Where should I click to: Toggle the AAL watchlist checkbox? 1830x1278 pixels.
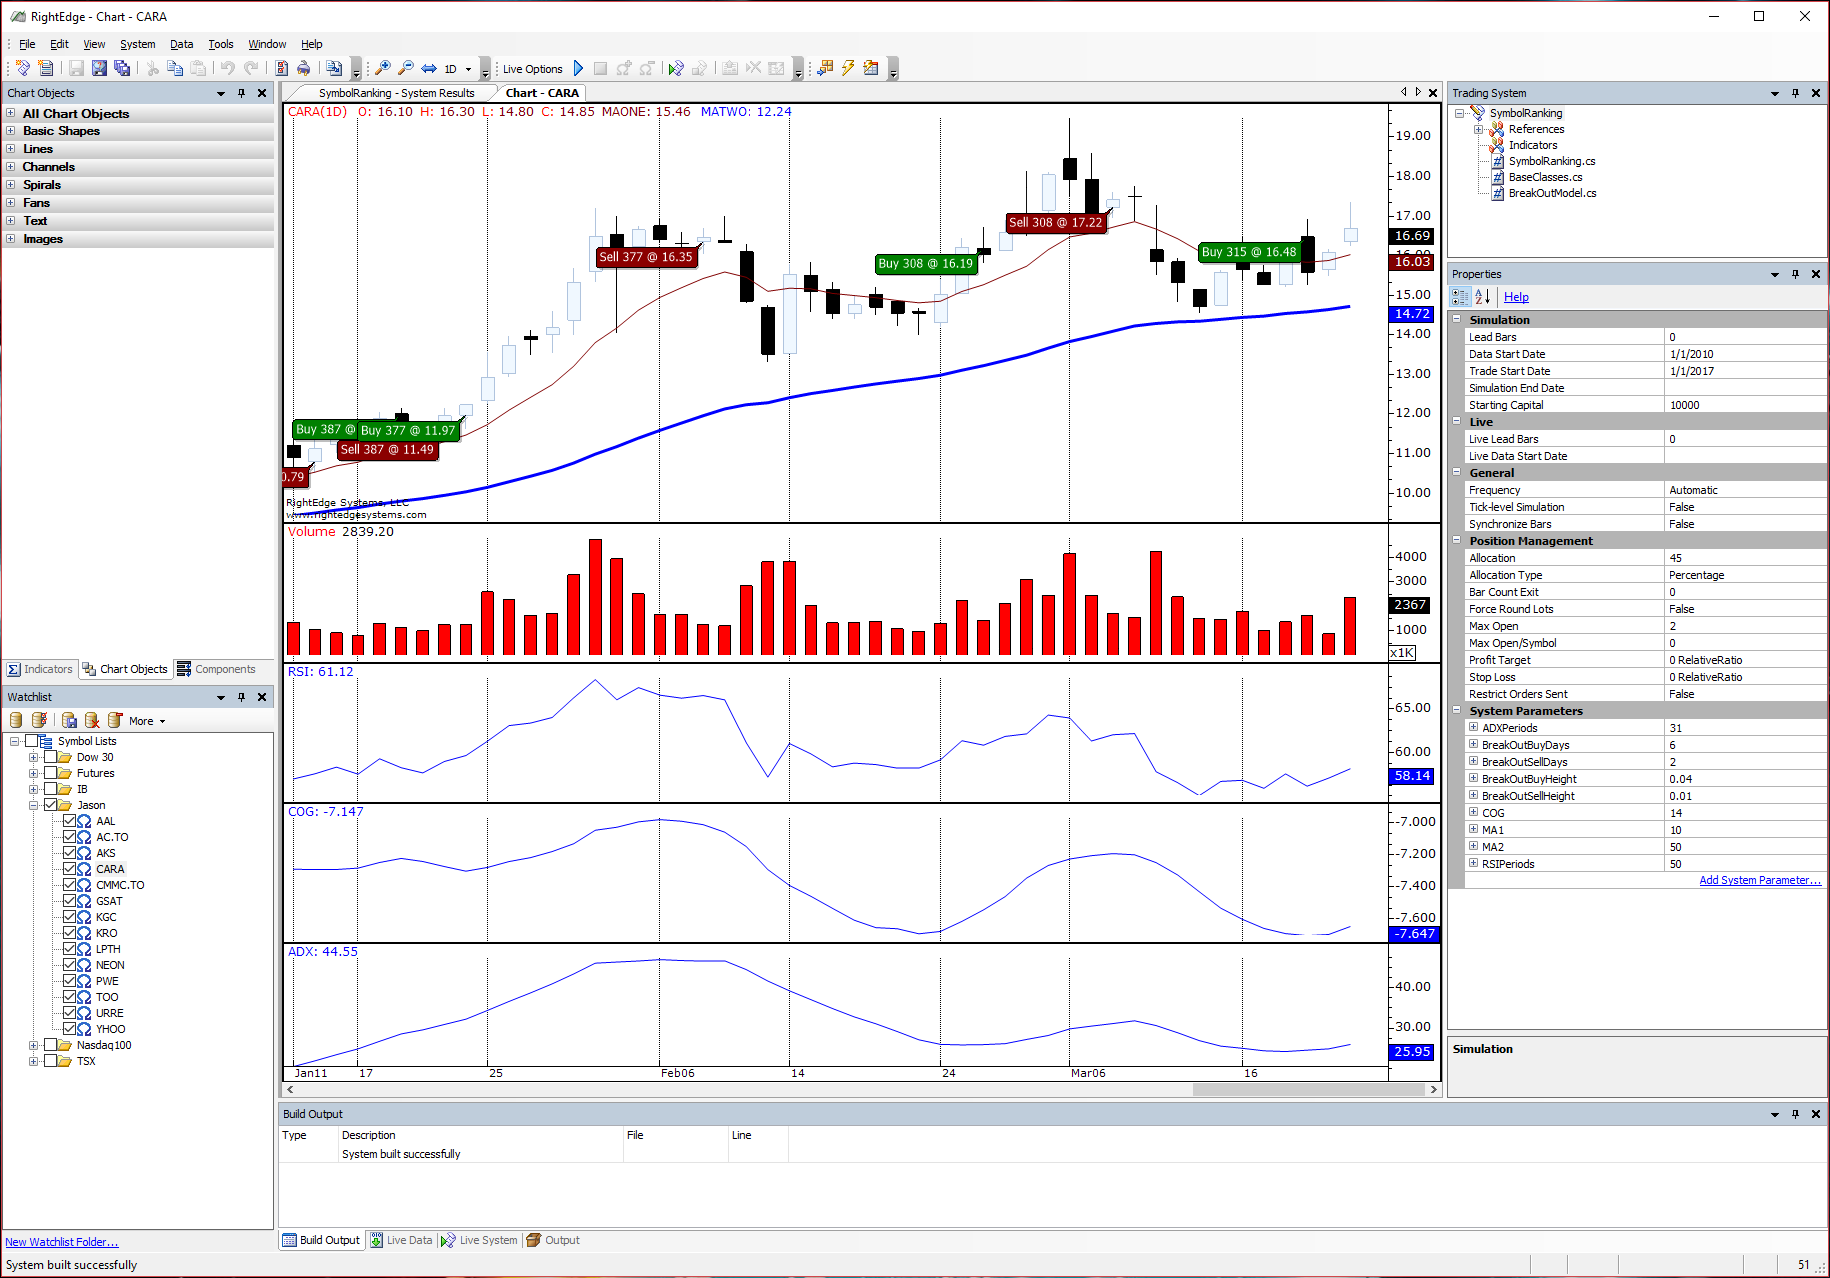70,821
